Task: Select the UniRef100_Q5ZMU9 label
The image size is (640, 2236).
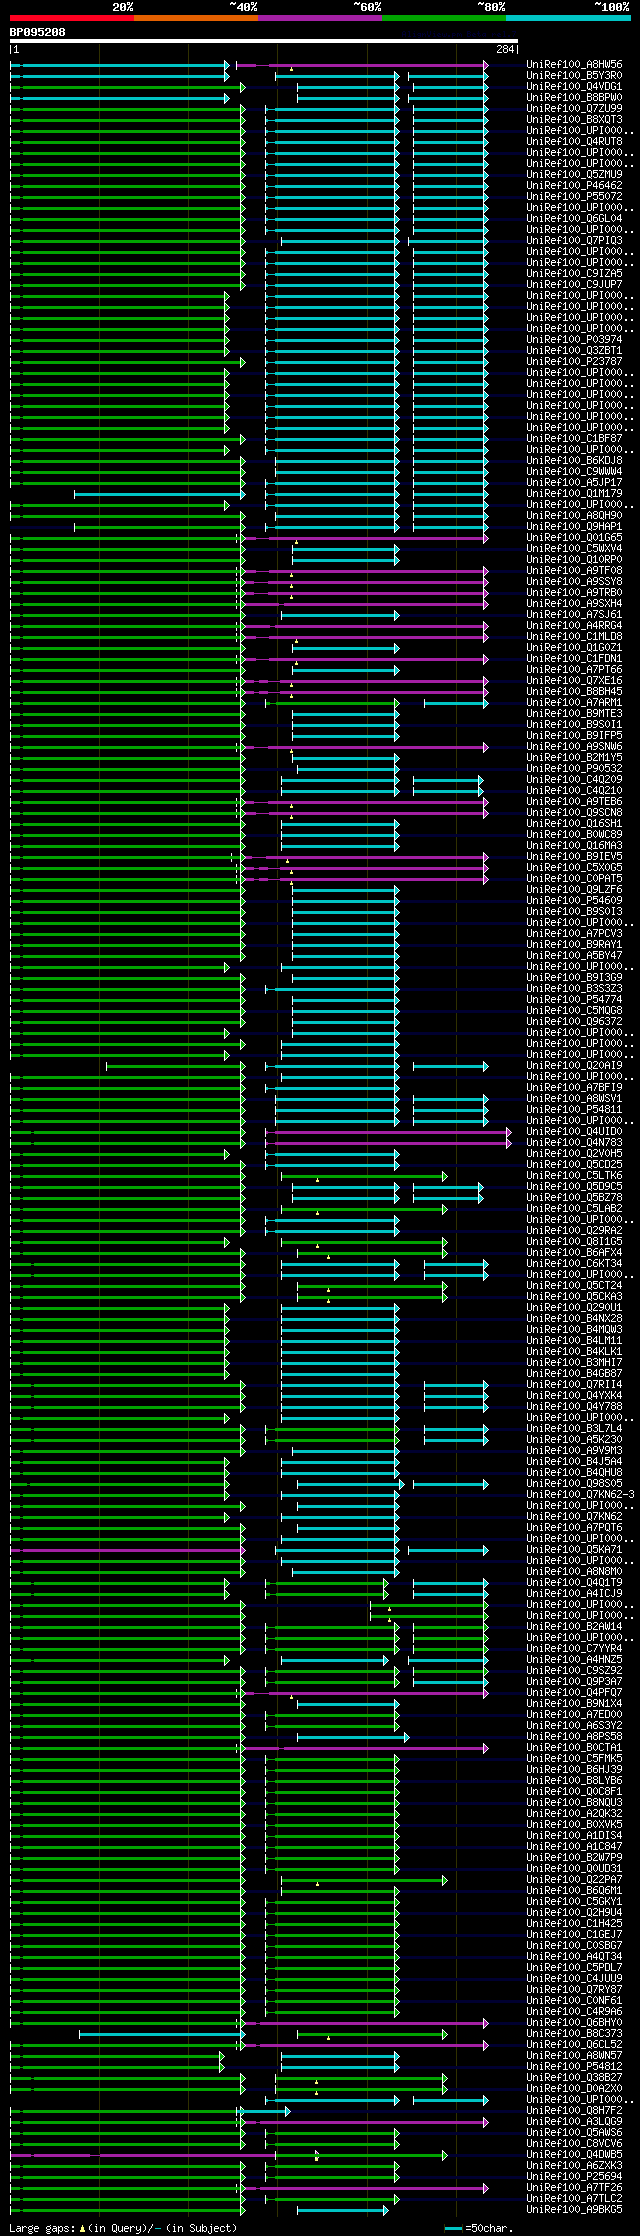Action: tap(574, 174)
